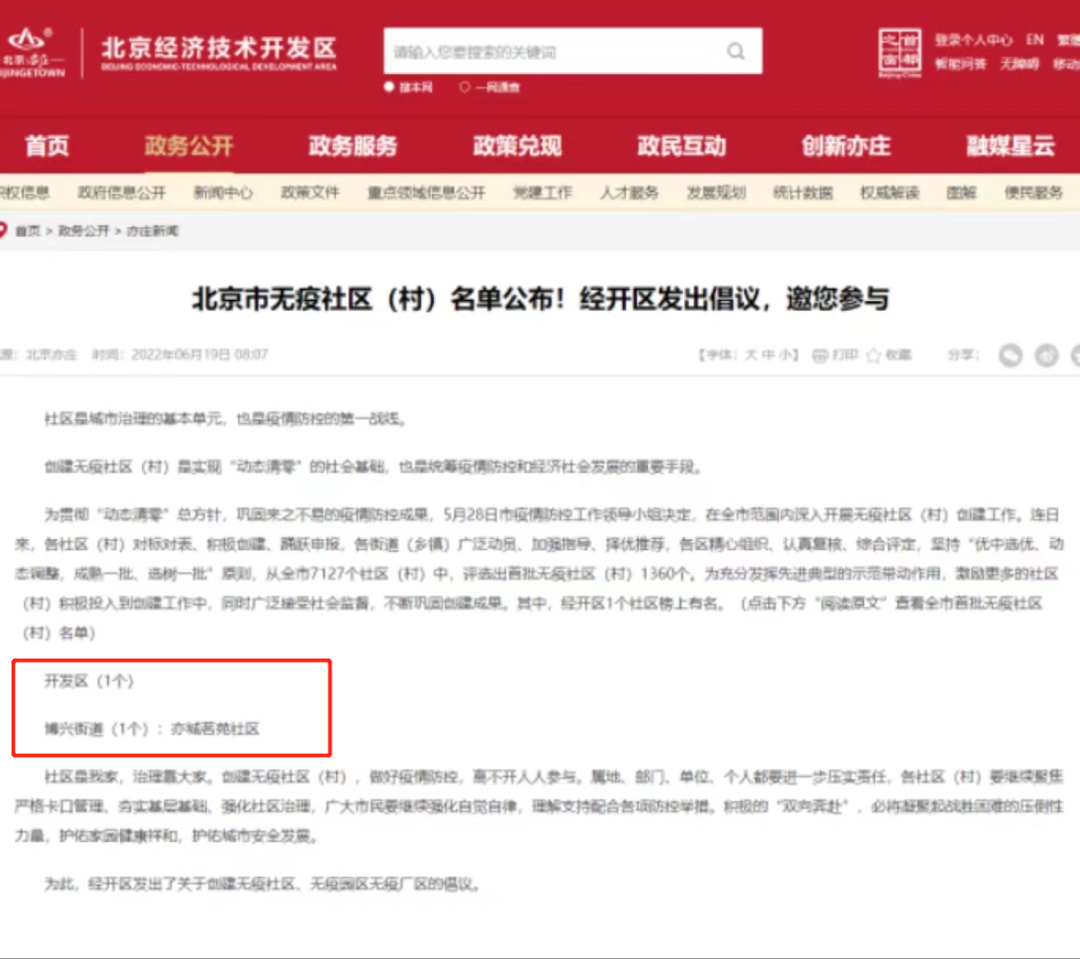
Task: Open the 政务服务 main navigation item
Action: [x=353, y=145]
